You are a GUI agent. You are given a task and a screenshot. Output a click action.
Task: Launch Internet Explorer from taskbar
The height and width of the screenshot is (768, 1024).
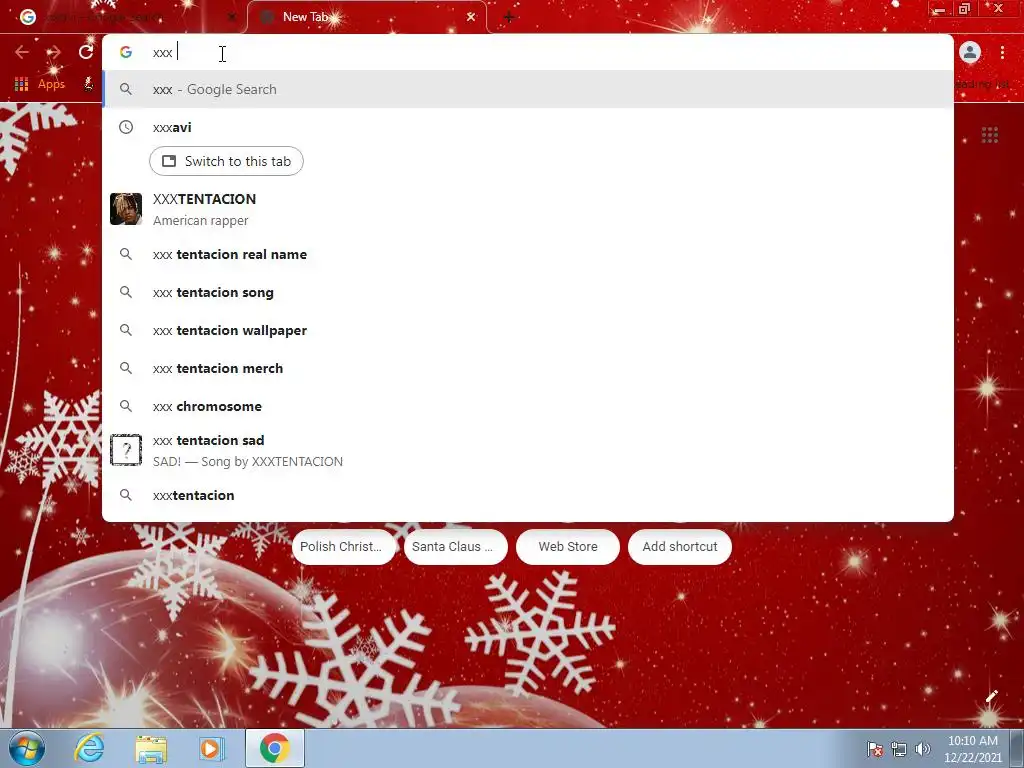(89, 748)
